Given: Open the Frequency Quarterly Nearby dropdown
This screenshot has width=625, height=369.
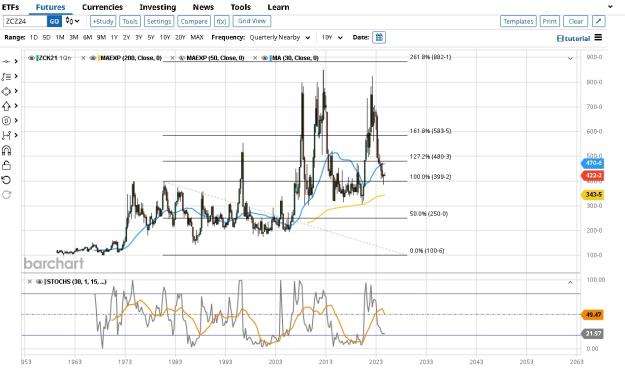Looking at the screenshot, I should [280, 37].
